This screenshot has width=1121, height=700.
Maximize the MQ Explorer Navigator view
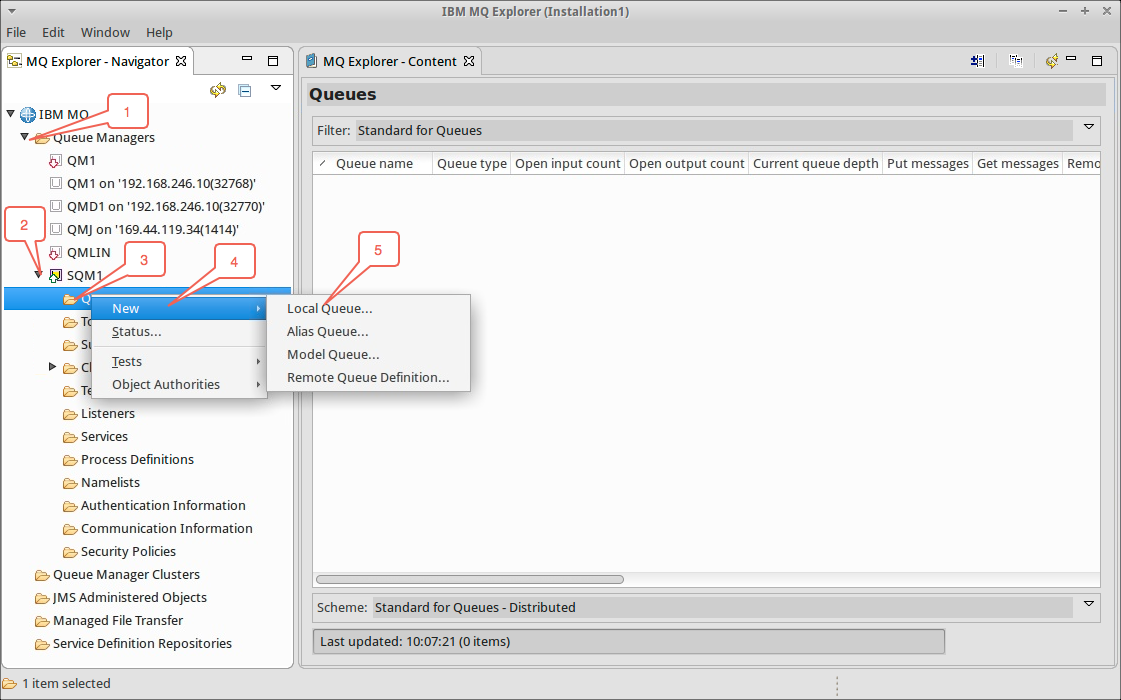pos(273,61)
